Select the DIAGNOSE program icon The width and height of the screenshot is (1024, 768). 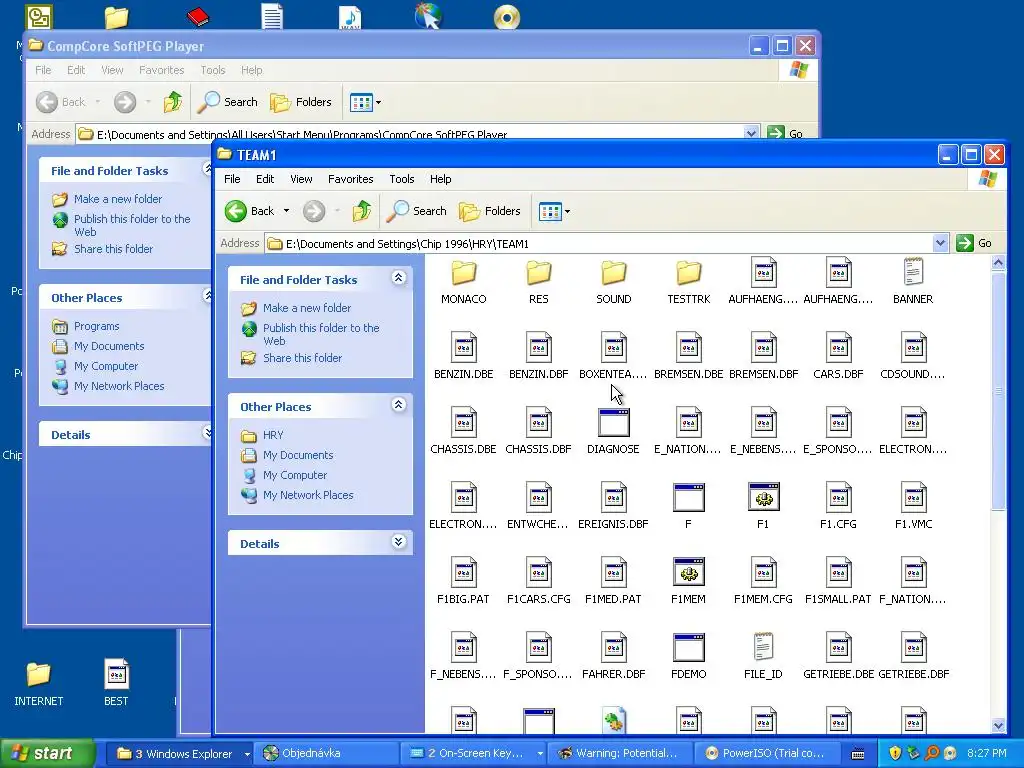(x=613, y=432)
